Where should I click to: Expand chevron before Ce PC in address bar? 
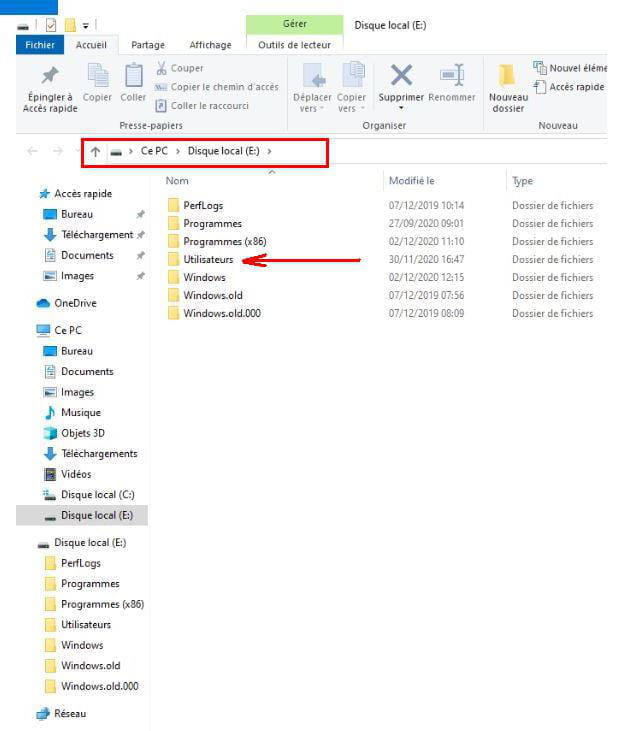point(131,152)
